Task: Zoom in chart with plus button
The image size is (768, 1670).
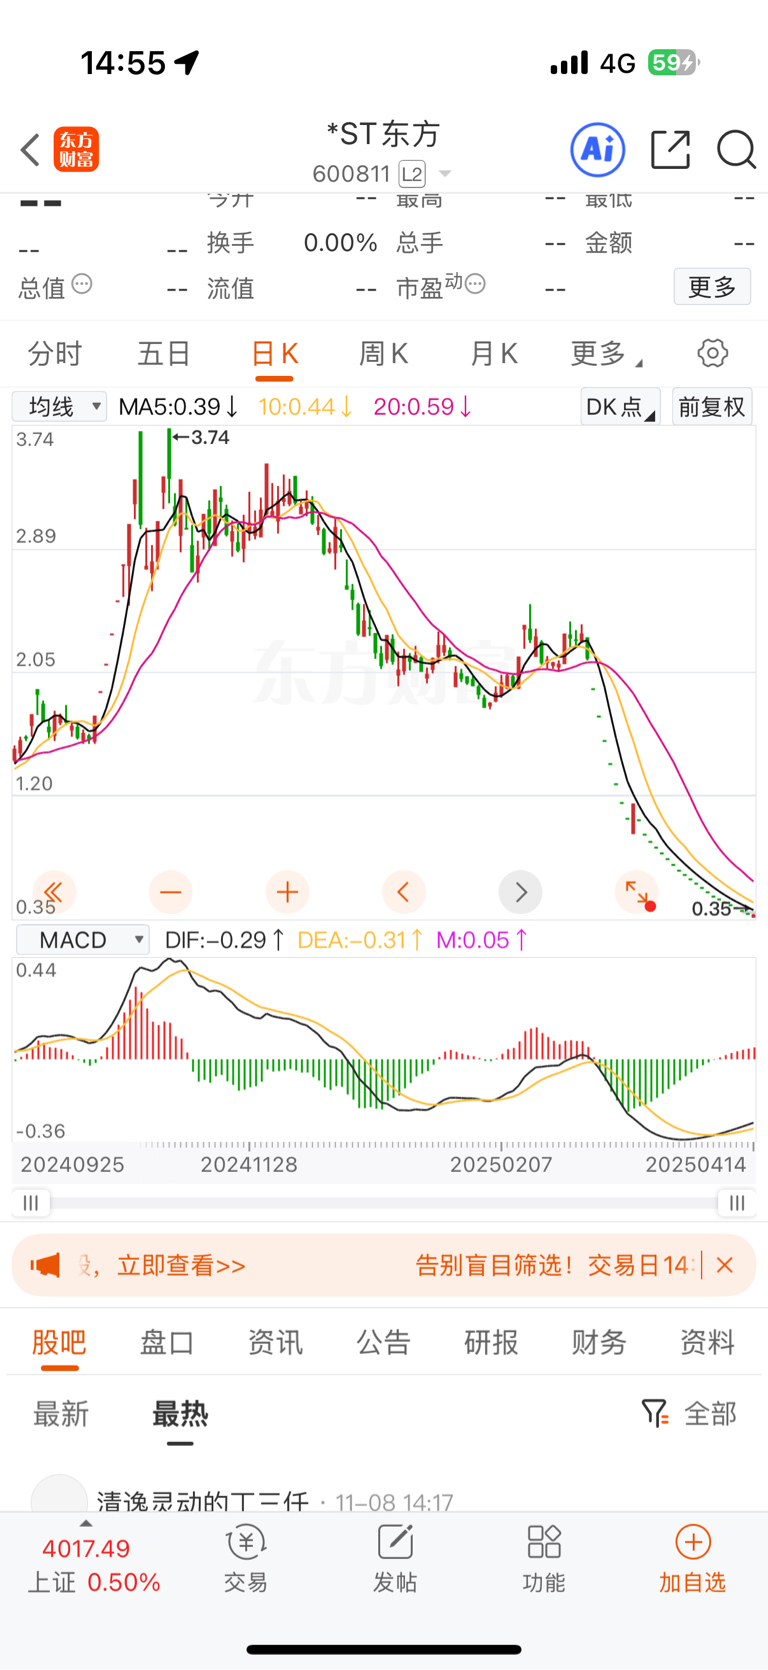Action: point(287,892)
